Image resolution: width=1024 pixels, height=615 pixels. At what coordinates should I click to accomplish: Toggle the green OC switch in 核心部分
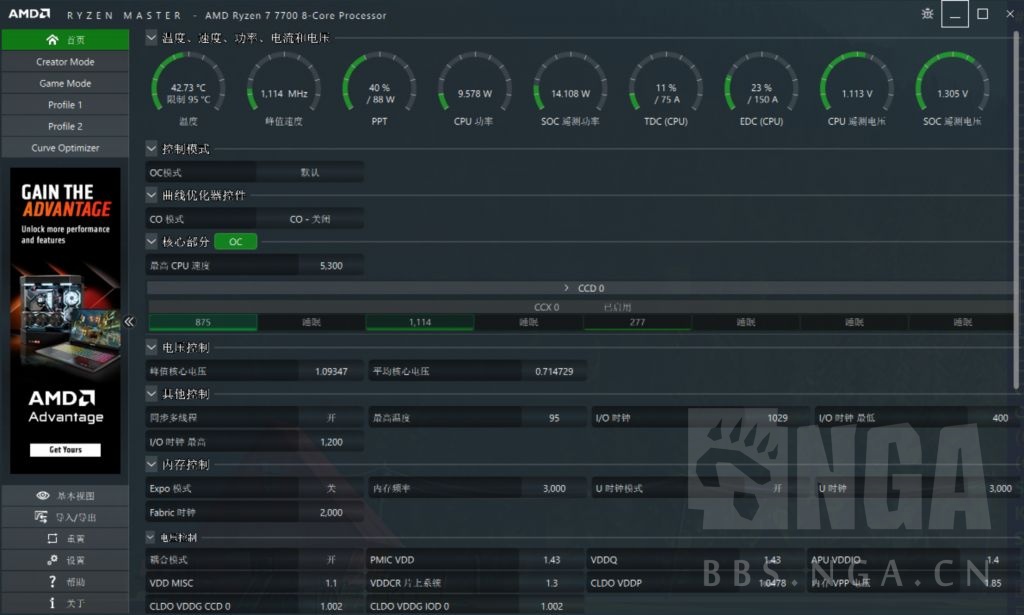tap(236, 241)
